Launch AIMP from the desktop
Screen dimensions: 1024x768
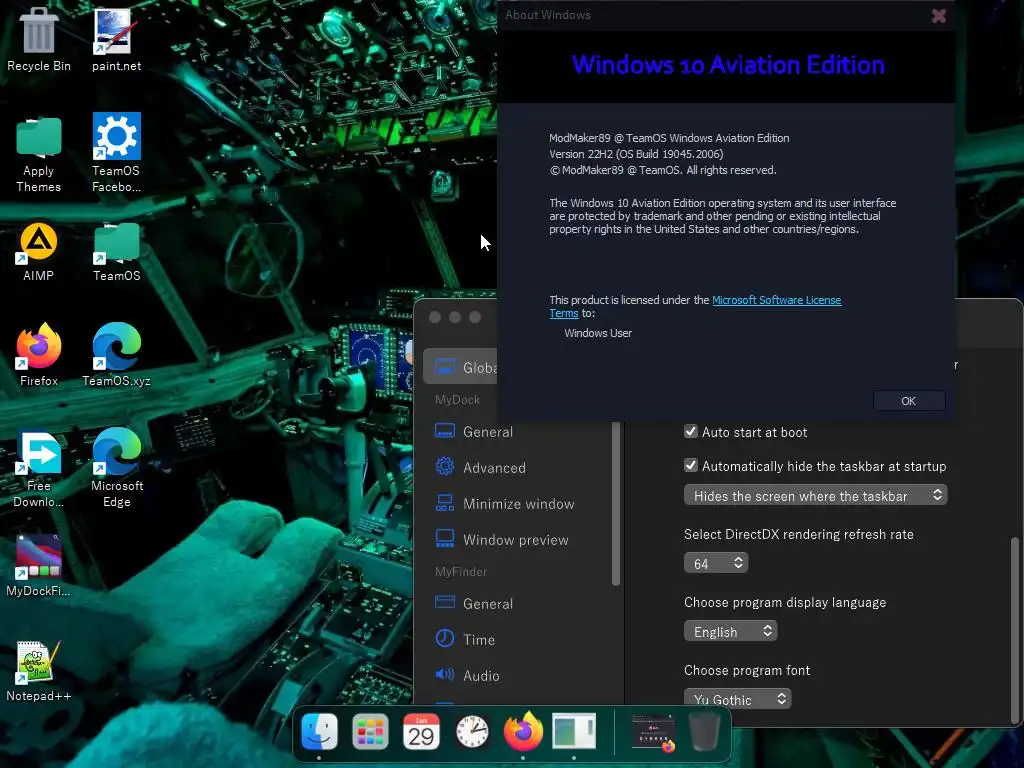39,252
